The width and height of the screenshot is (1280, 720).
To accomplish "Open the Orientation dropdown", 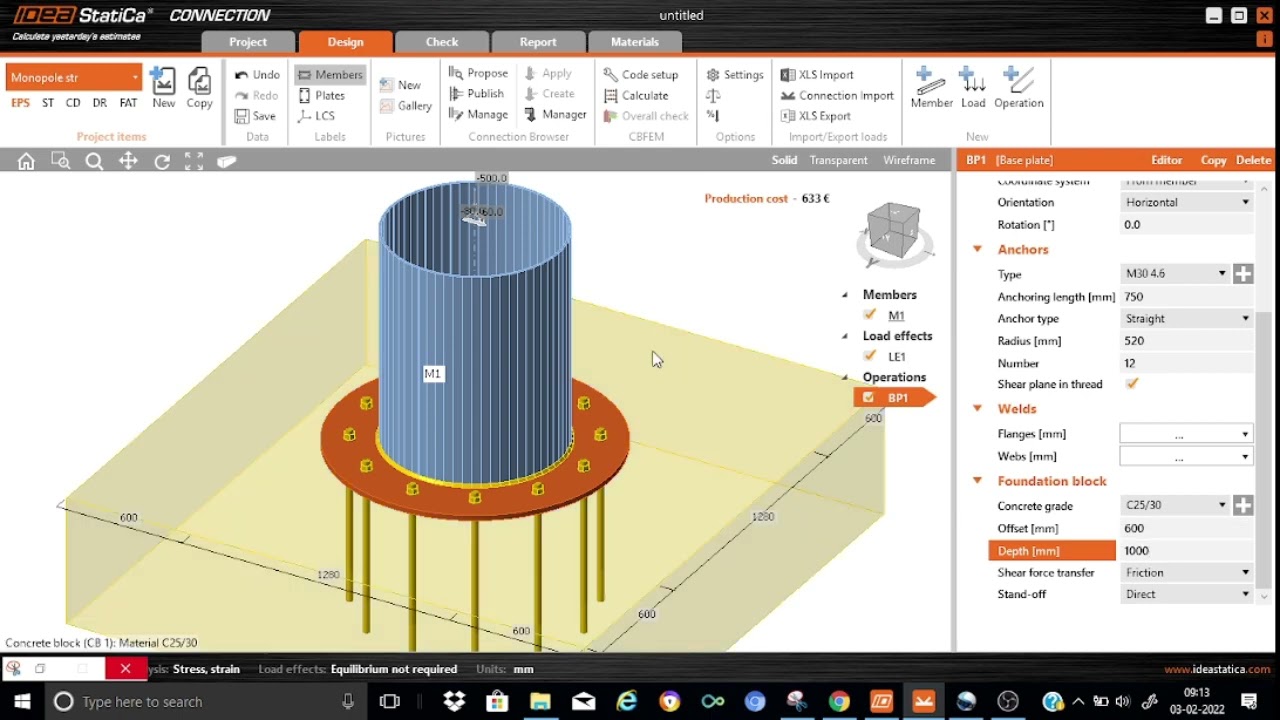I will pyautogui.click(x=1186, y=202).
